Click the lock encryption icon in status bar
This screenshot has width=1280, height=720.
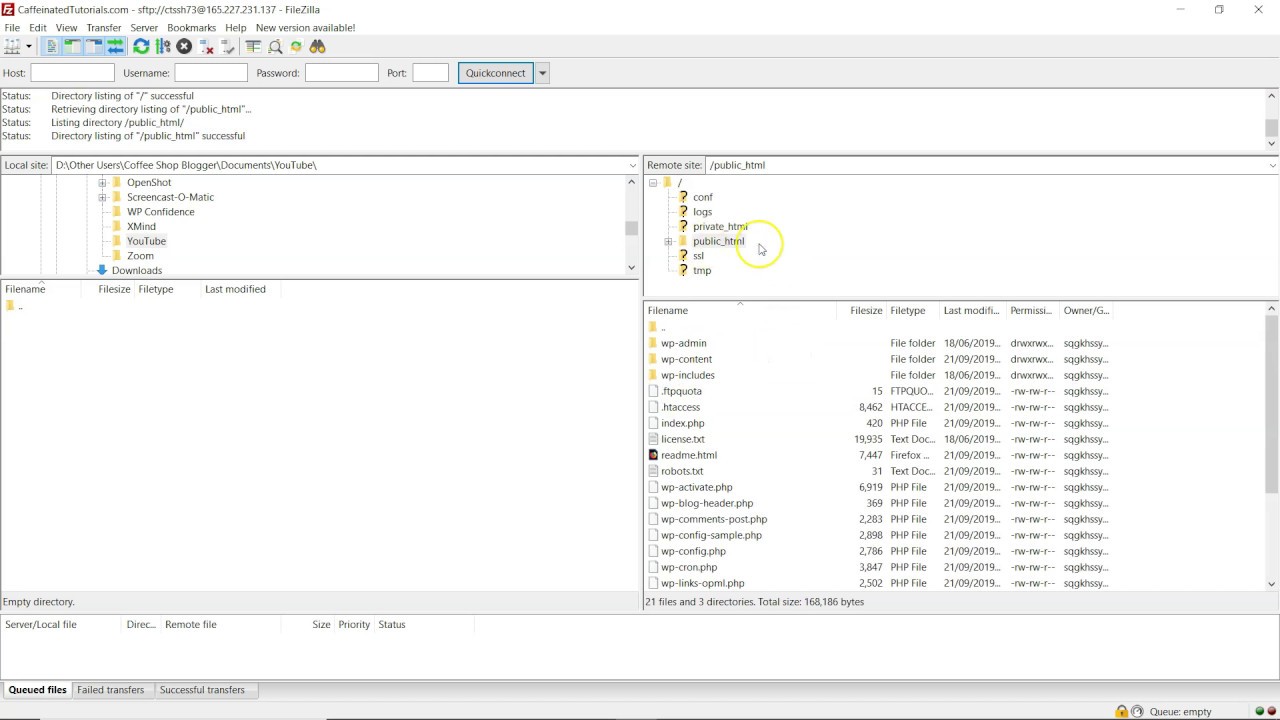(x=1122, y=712)
